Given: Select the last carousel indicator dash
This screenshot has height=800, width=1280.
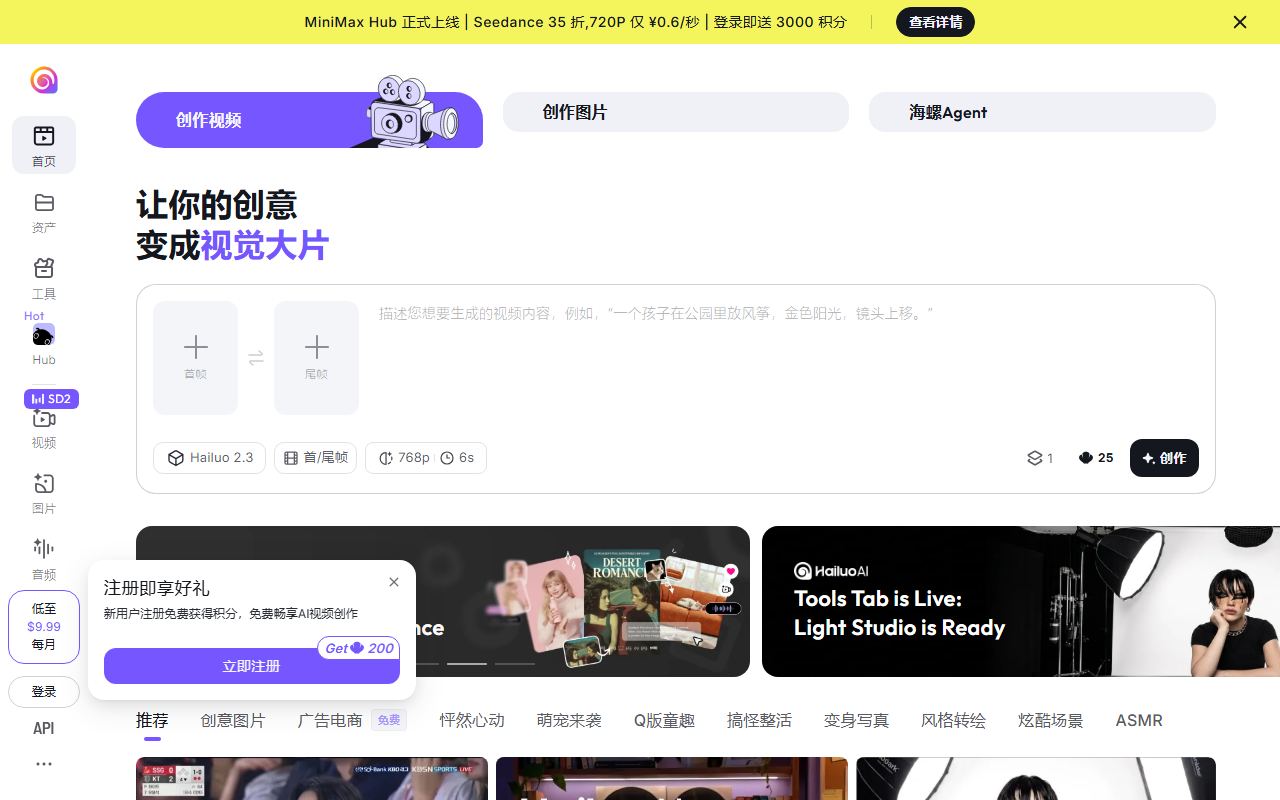Looking at the screenshot, I should tap(515, 664).
